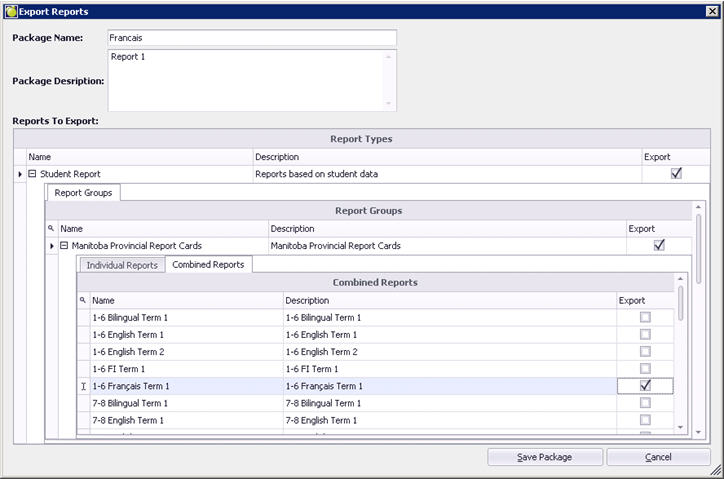Switch to the Individual Reports tab
The image size is (724, 479).
coord(121,265)
